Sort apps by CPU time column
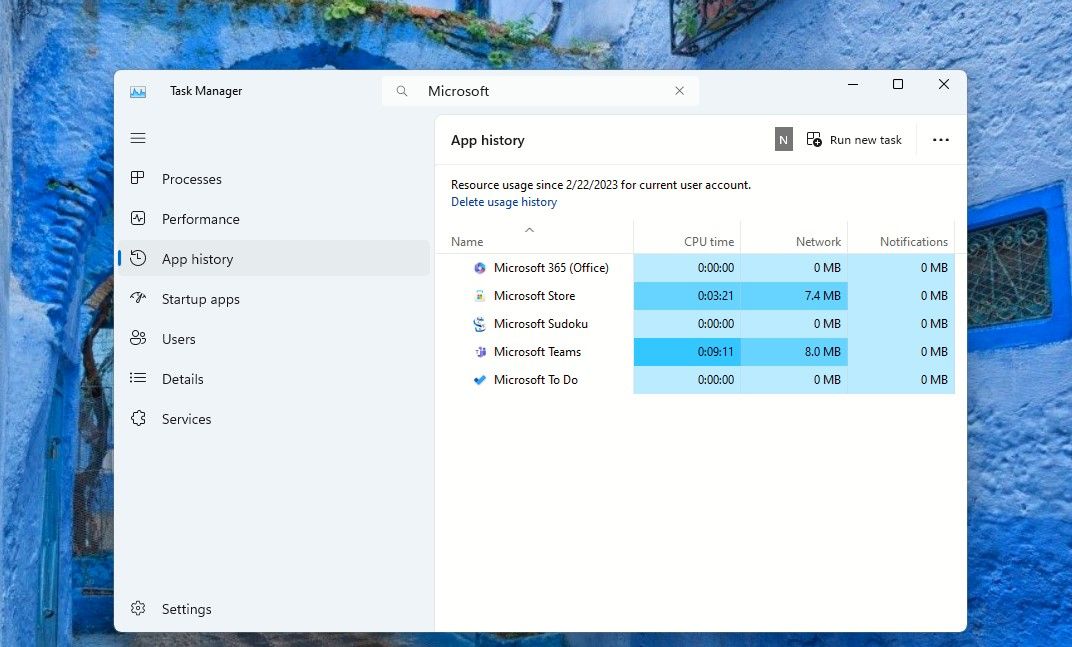This screenshot has width=1072, height=647. (x=709, y=241)
